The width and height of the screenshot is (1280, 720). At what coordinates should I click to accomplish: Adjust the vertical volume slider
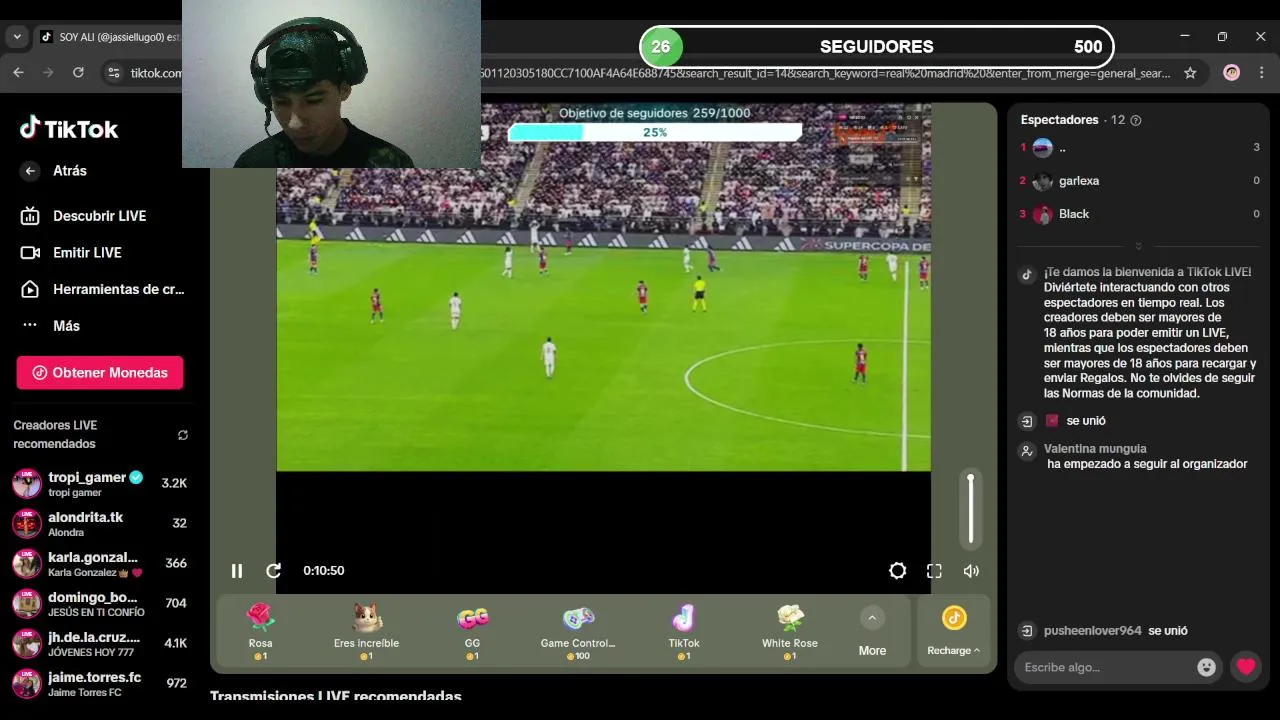click(970, 509)
